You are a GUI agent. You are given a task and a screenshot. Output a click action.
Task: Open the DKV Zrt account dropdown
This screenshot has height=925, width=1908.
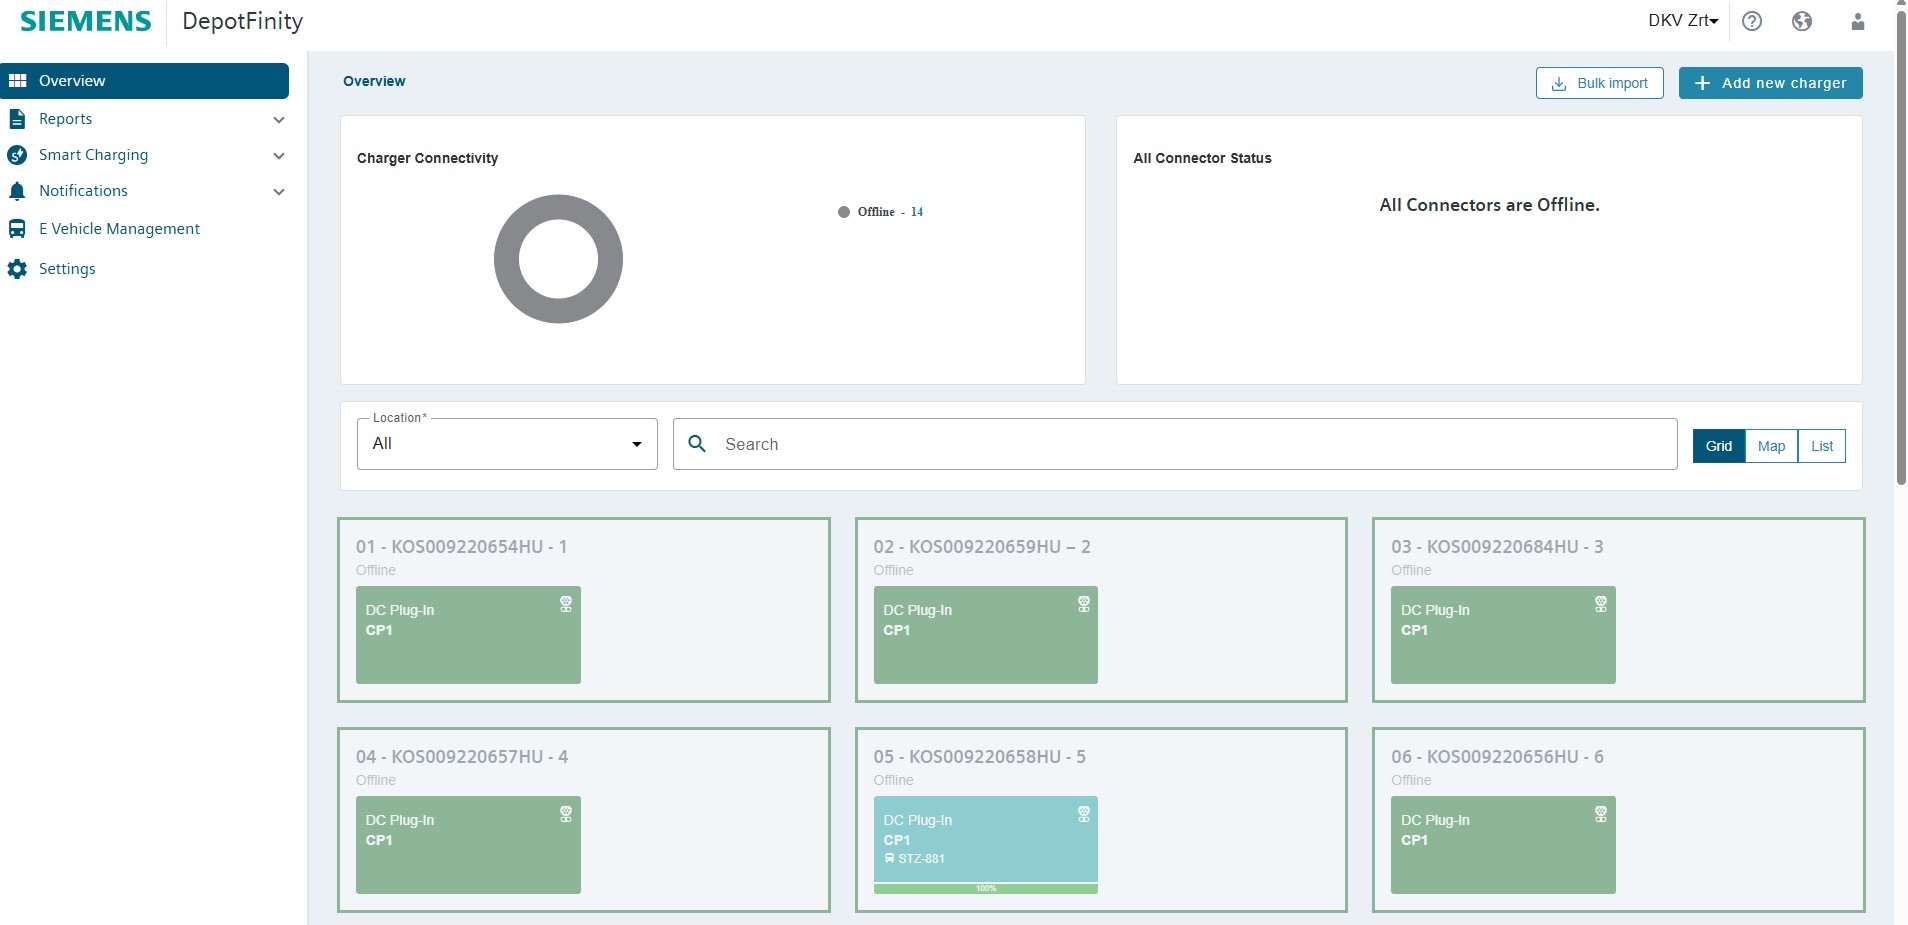pyautogui.click(x=1682, y=21)
